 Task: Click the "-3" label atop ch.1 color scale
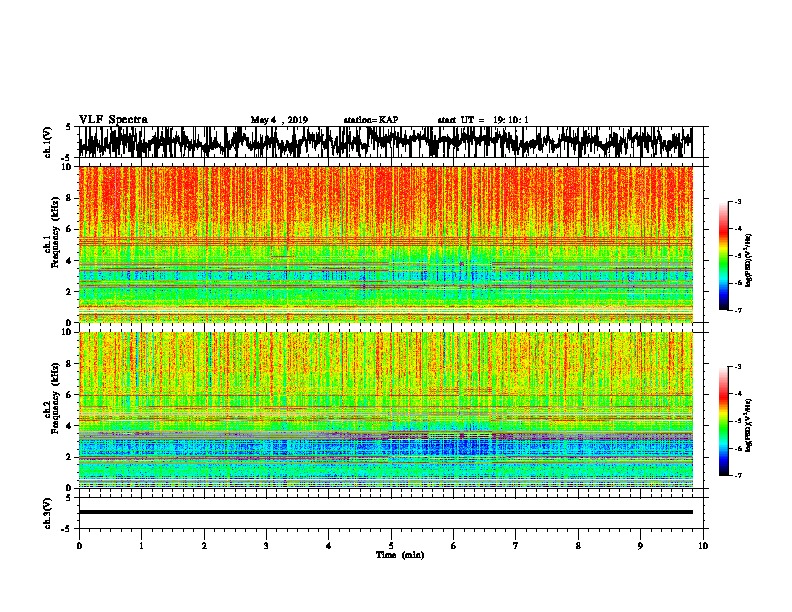tap(737, 201)
